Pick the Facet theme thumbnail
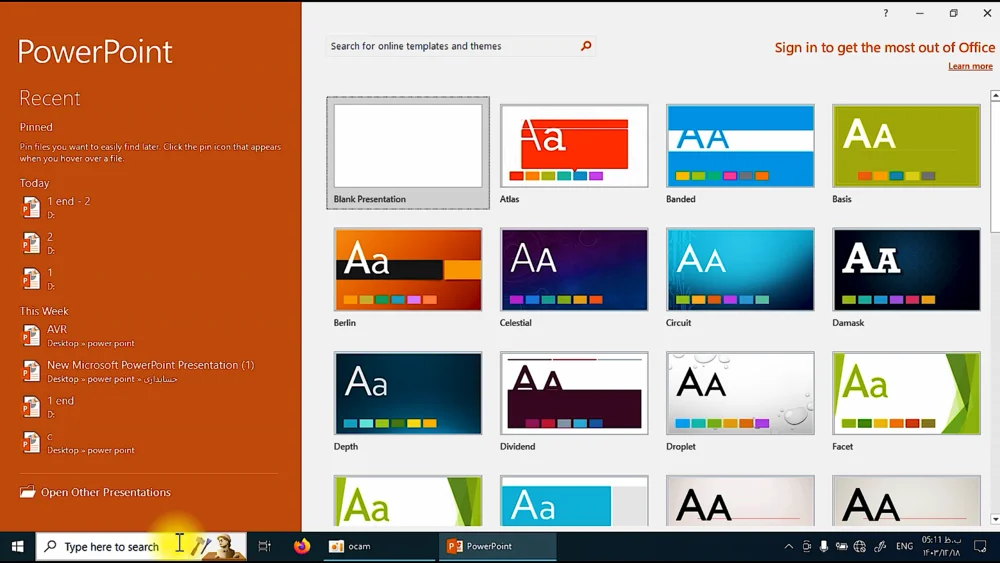The image size is (1000, 563). click(906, 393)
